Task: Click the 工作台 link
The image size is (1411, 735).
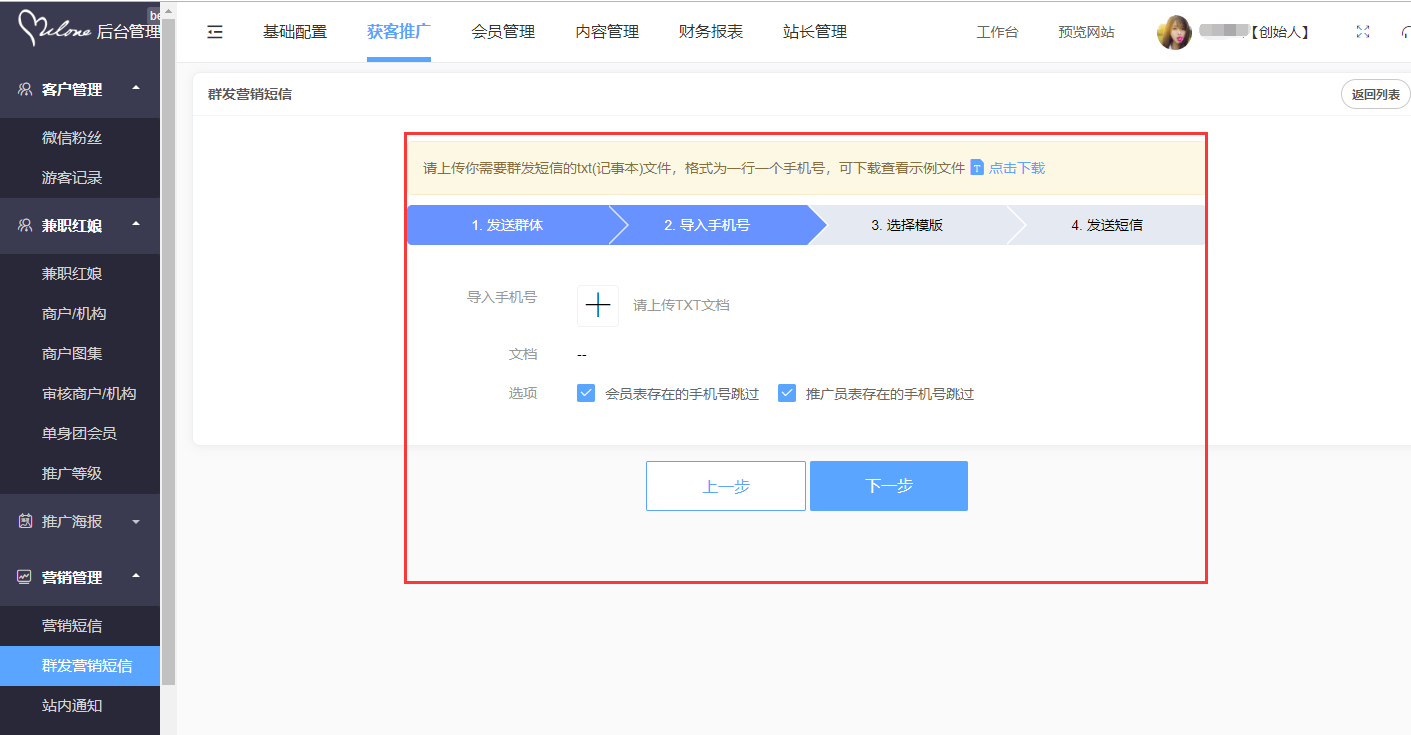Action: [997, 32]
